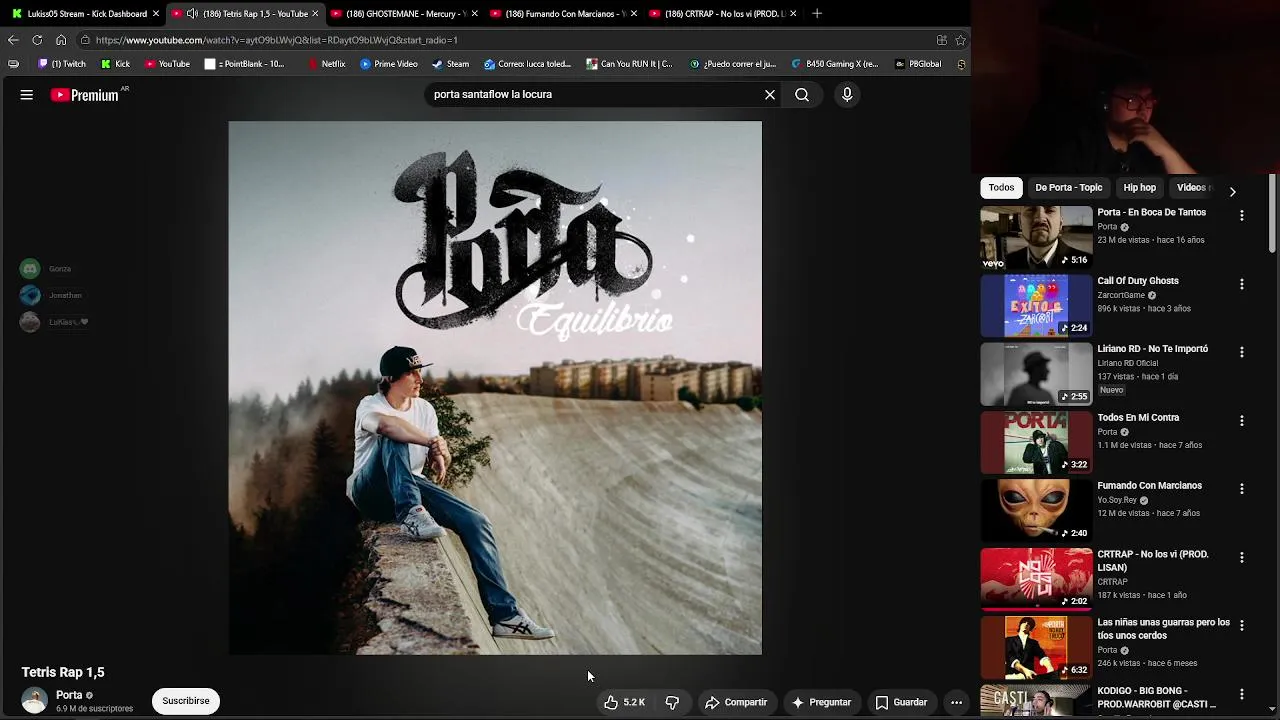Close the Tetris Rap 1,5 browser tab
This screenshot has width=1280, height=720.
pos(315,14)
